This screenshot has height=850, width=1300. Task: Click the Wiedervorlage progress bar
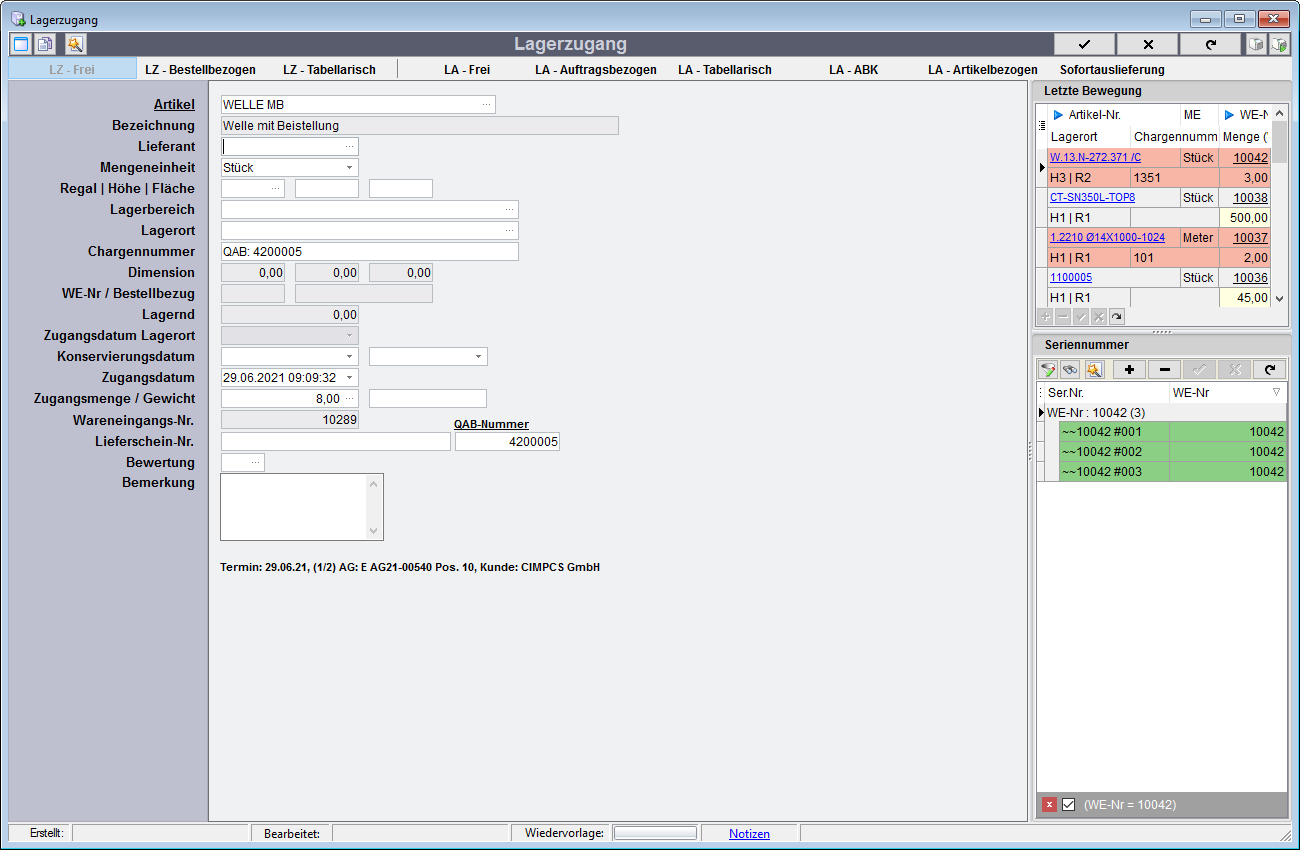(655, 833)
